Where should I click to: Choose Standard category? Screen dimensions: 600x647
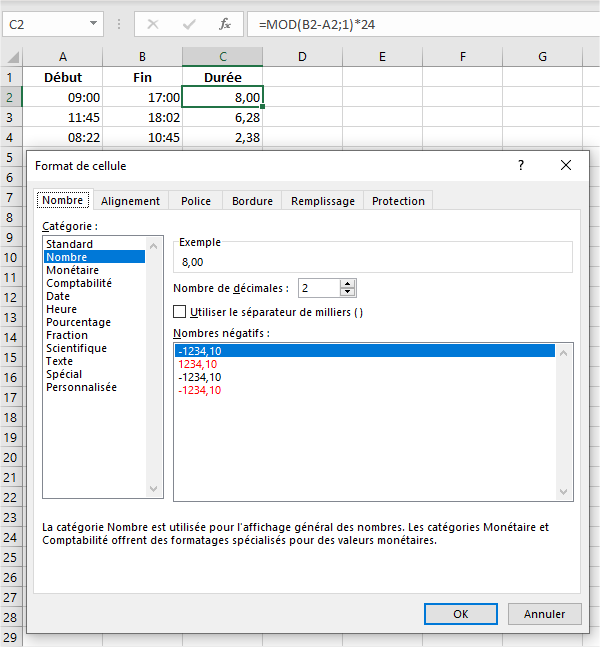coord(94,244)
